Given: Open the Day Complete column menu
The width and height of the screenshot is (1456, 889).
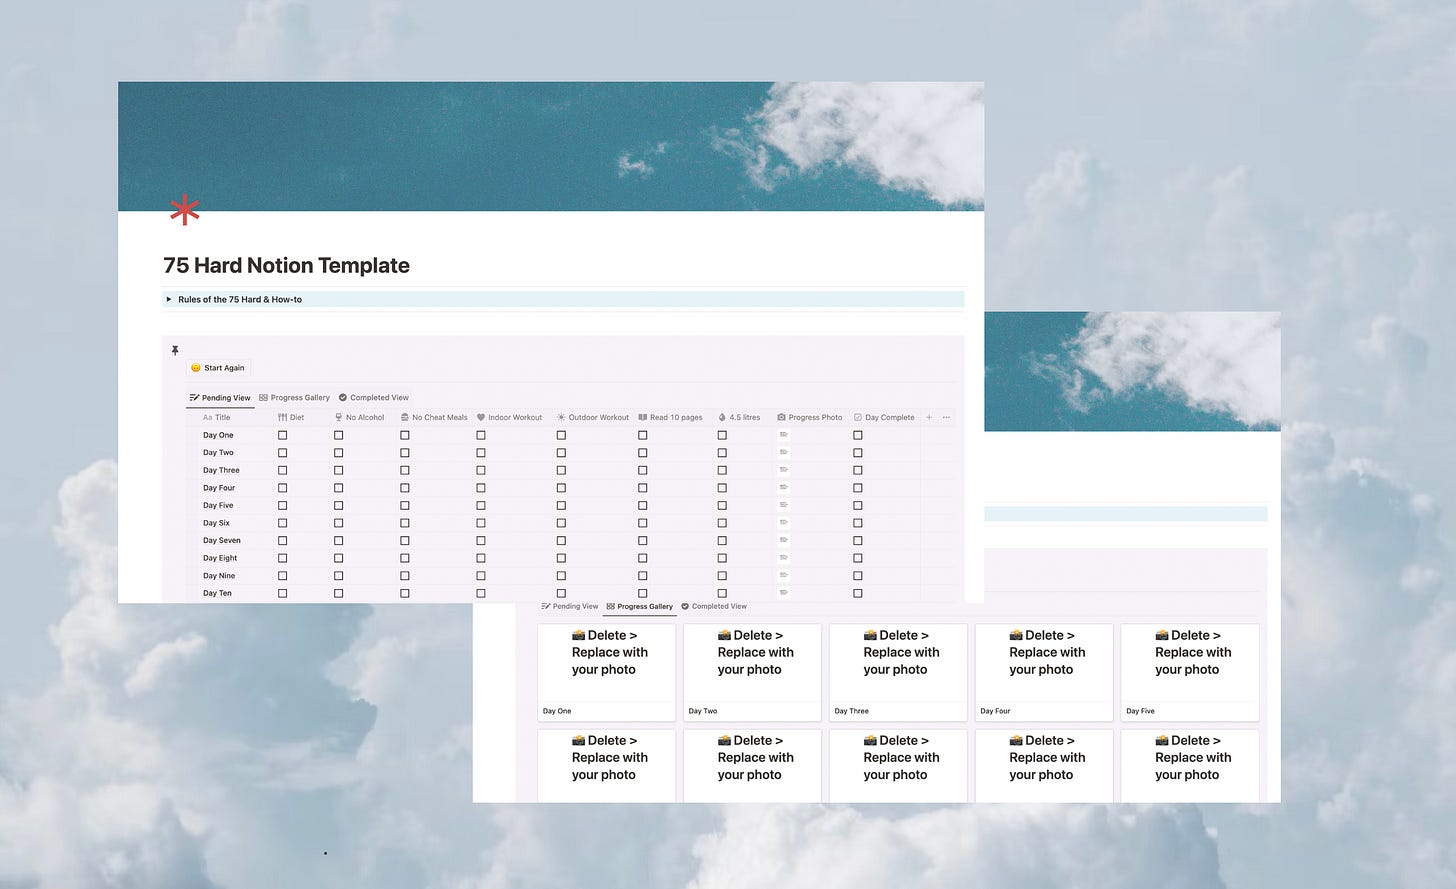Looking at the screenshot, I should [884, 417].
